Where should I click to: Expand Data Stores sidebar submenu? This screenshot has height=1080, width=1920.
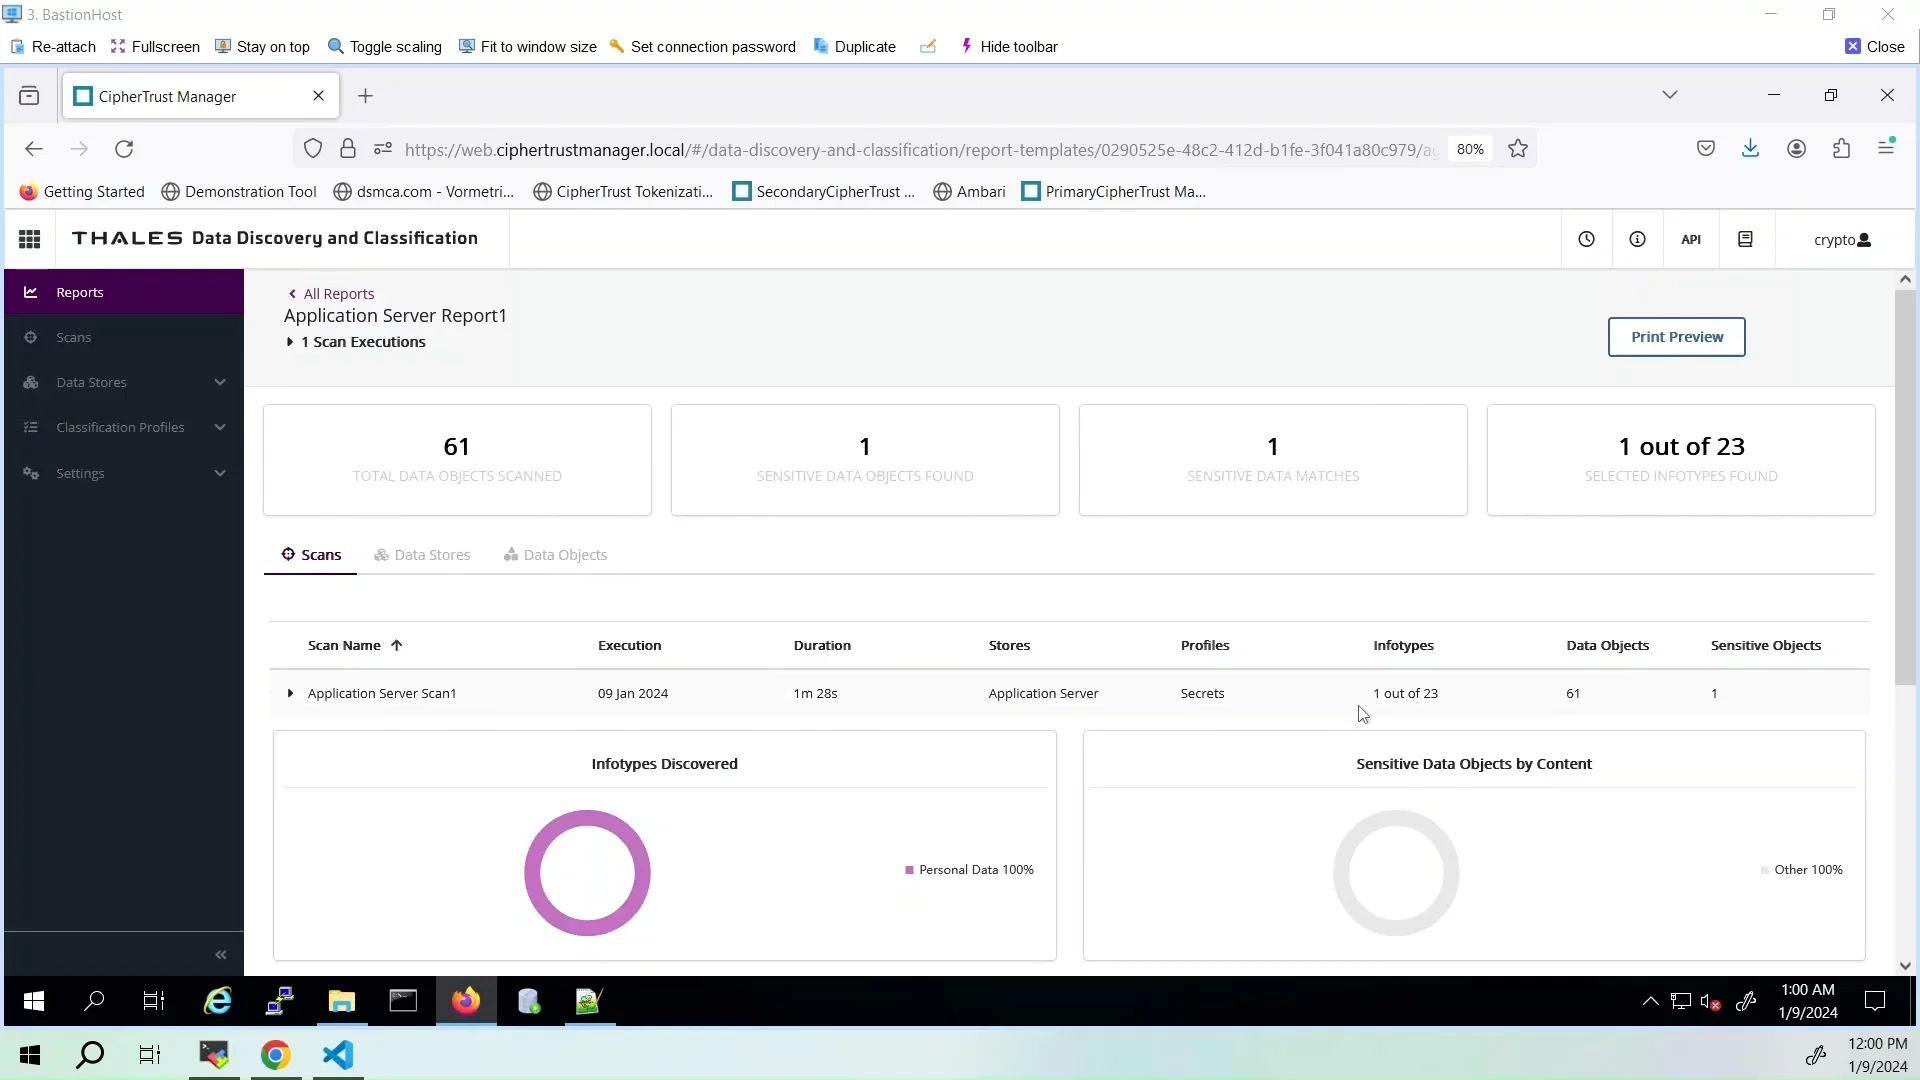point(219,382)
